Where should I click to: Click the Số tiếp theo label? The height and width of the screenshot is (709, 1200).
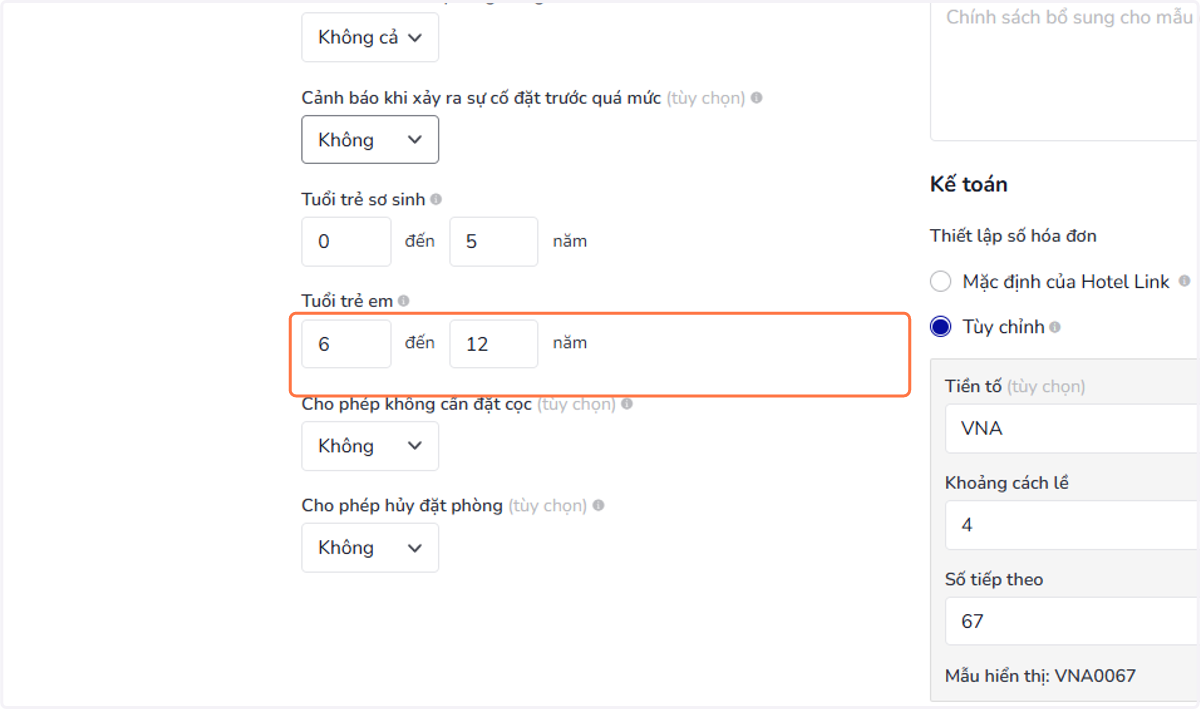[994, 580]
